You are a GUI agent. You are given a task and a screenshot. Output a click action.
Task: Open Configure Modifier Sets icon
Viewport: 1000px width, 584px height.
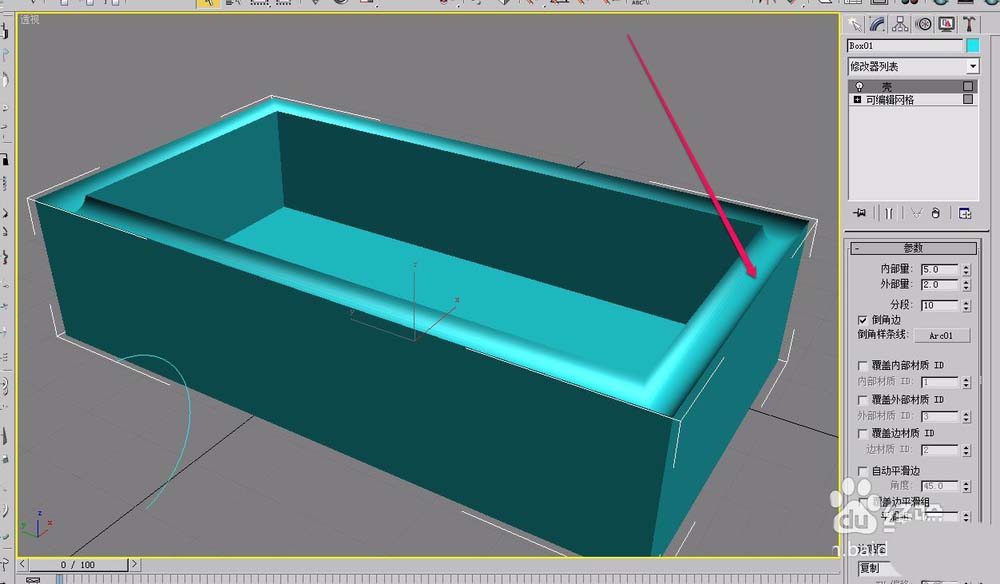(x=965, y=213)
